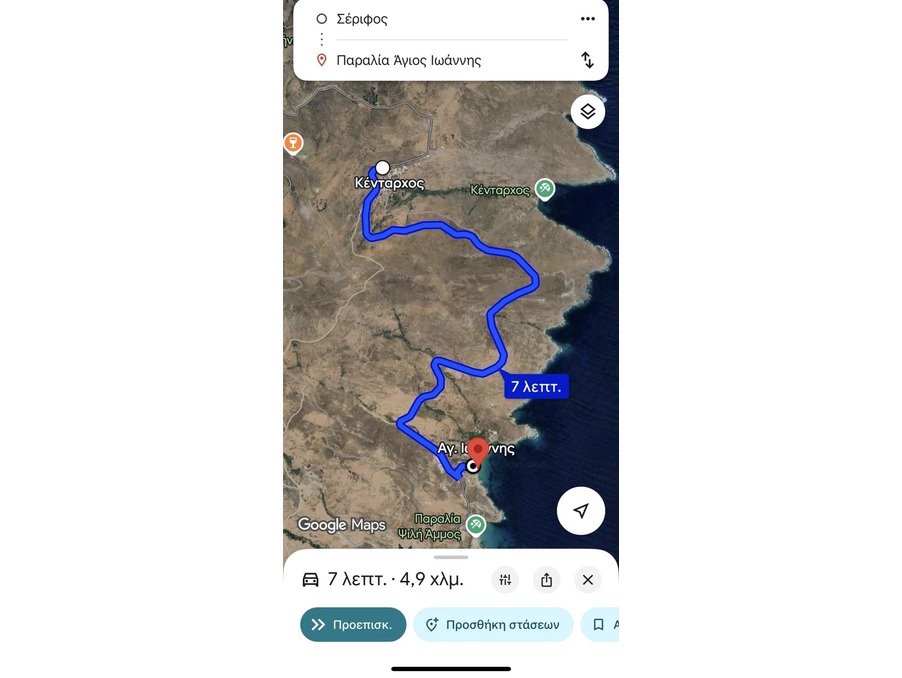902x678 pixels.
Task: Tap the route options sliders icon
Action: (x=505, y=580)
